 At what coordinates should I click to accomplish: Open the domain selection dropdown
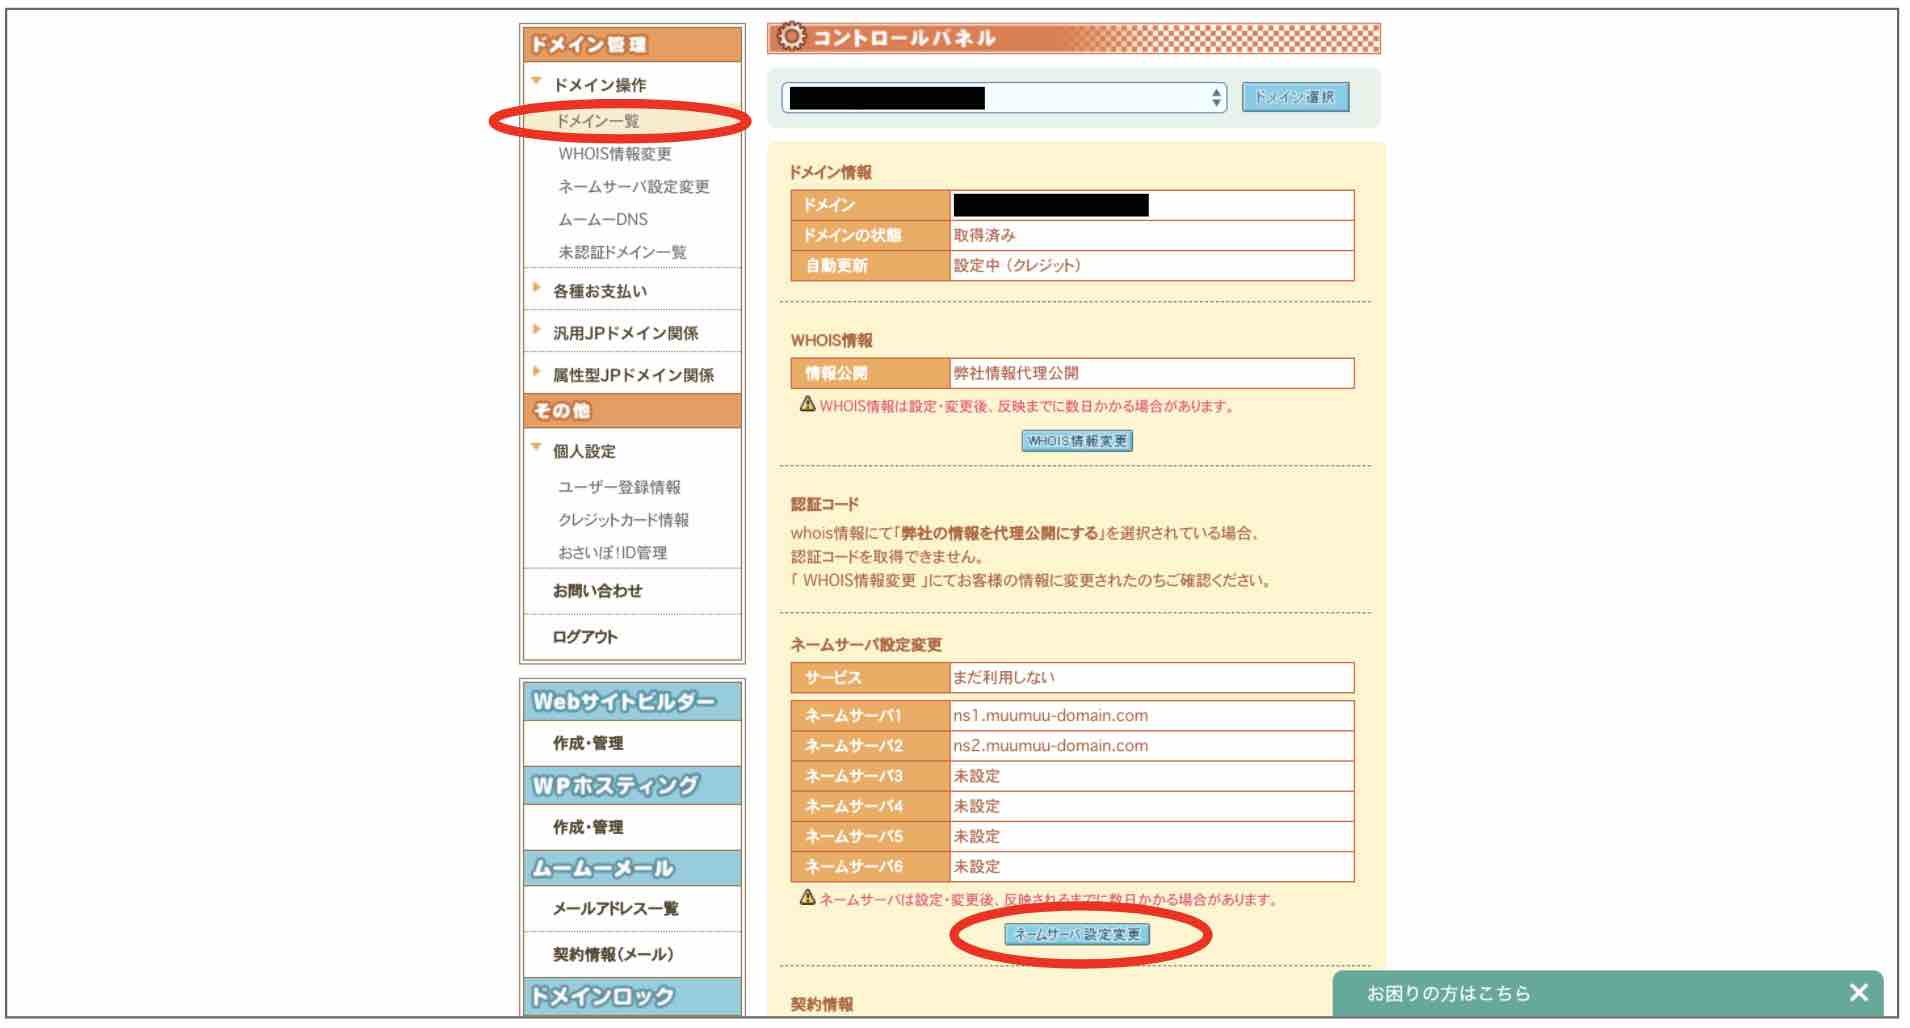[1004, 97]
